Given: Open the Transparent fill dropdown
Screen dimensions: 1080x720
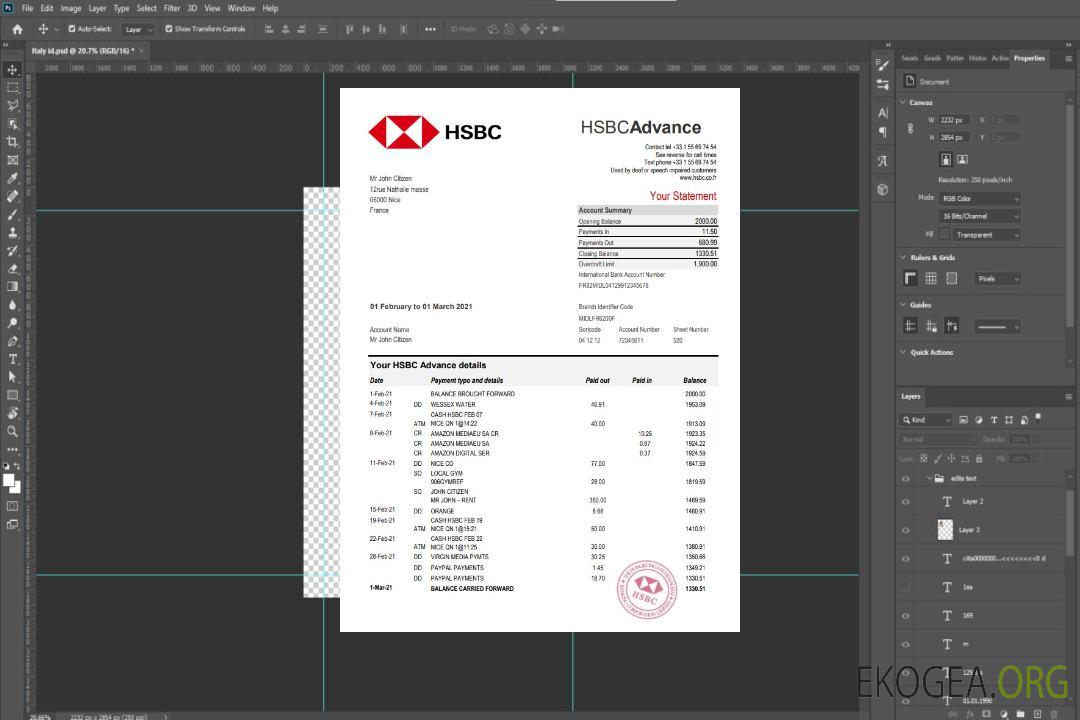Looking at the screenshot, I should pos(987,235).
